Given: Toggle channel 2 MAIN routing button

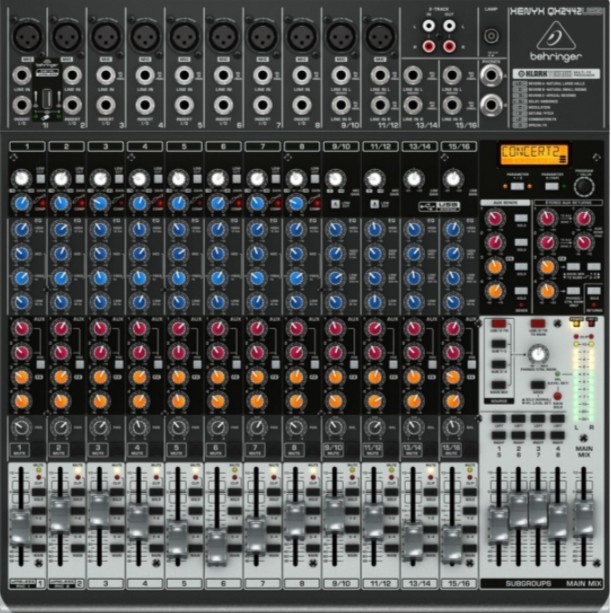Looking at the screenshot, I should tap(78, 548).
